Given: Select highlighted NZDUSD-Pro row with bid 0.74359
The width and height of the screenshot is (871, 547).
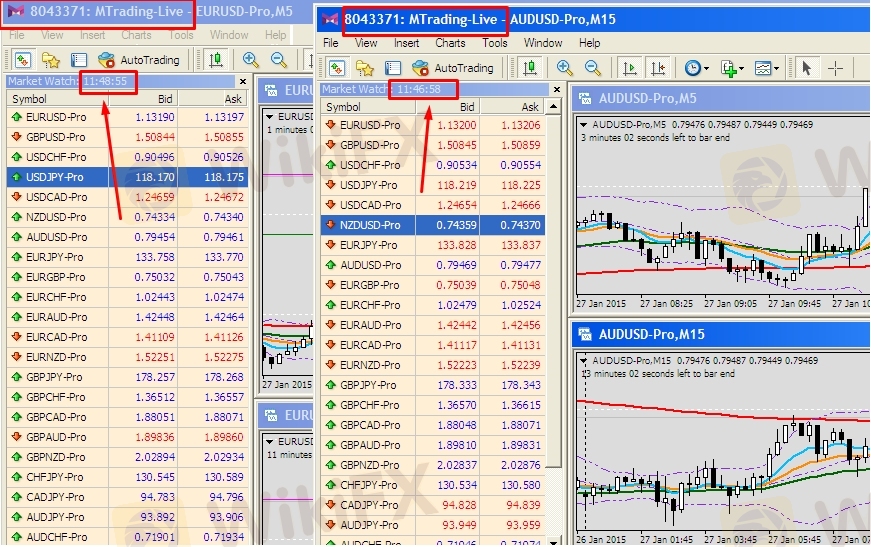Looking at the screenshot, I should point(433,225).
